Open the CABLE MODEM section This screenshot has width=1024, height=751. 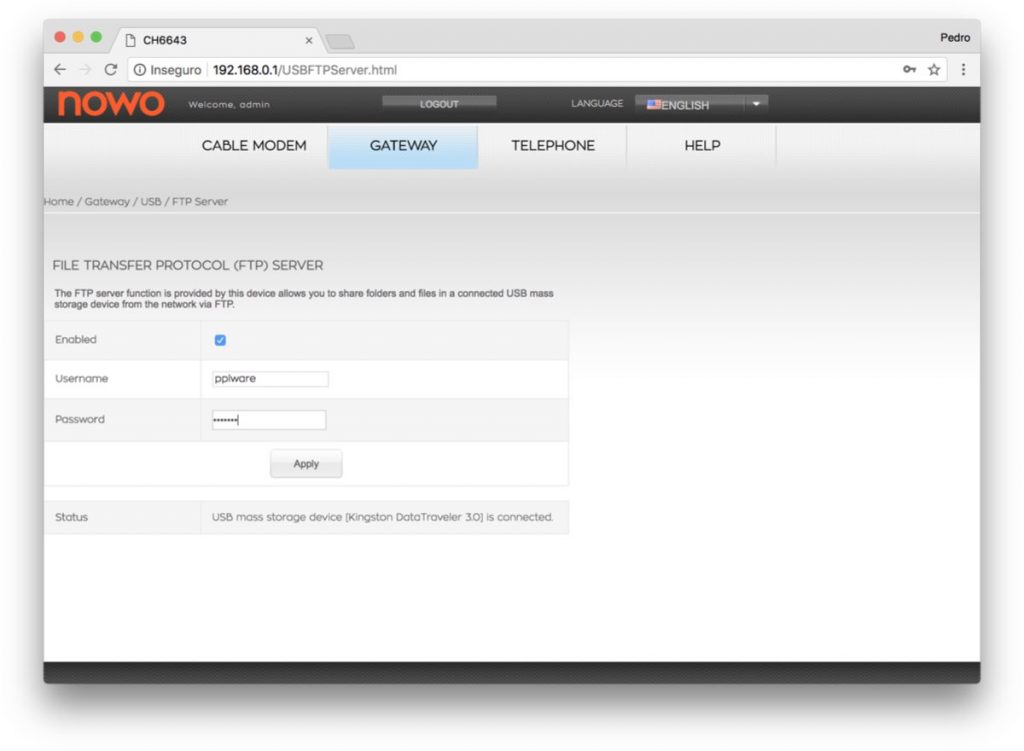point(253,145)
